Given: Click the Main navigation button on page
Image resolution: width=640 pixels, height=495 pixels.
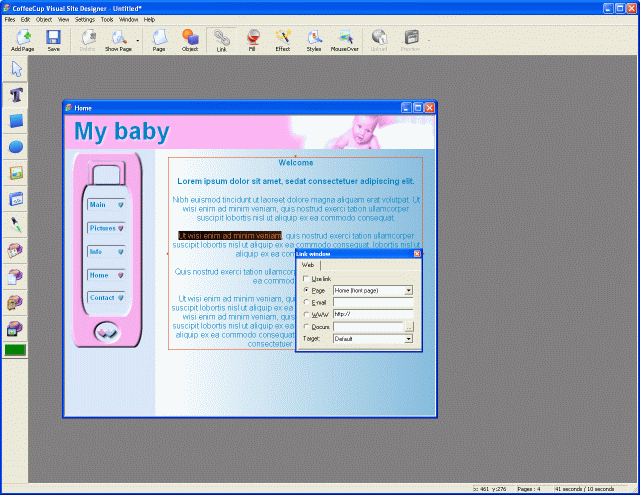Looking at the screenshot, I should pyautogui.click(x=106, y=204).
